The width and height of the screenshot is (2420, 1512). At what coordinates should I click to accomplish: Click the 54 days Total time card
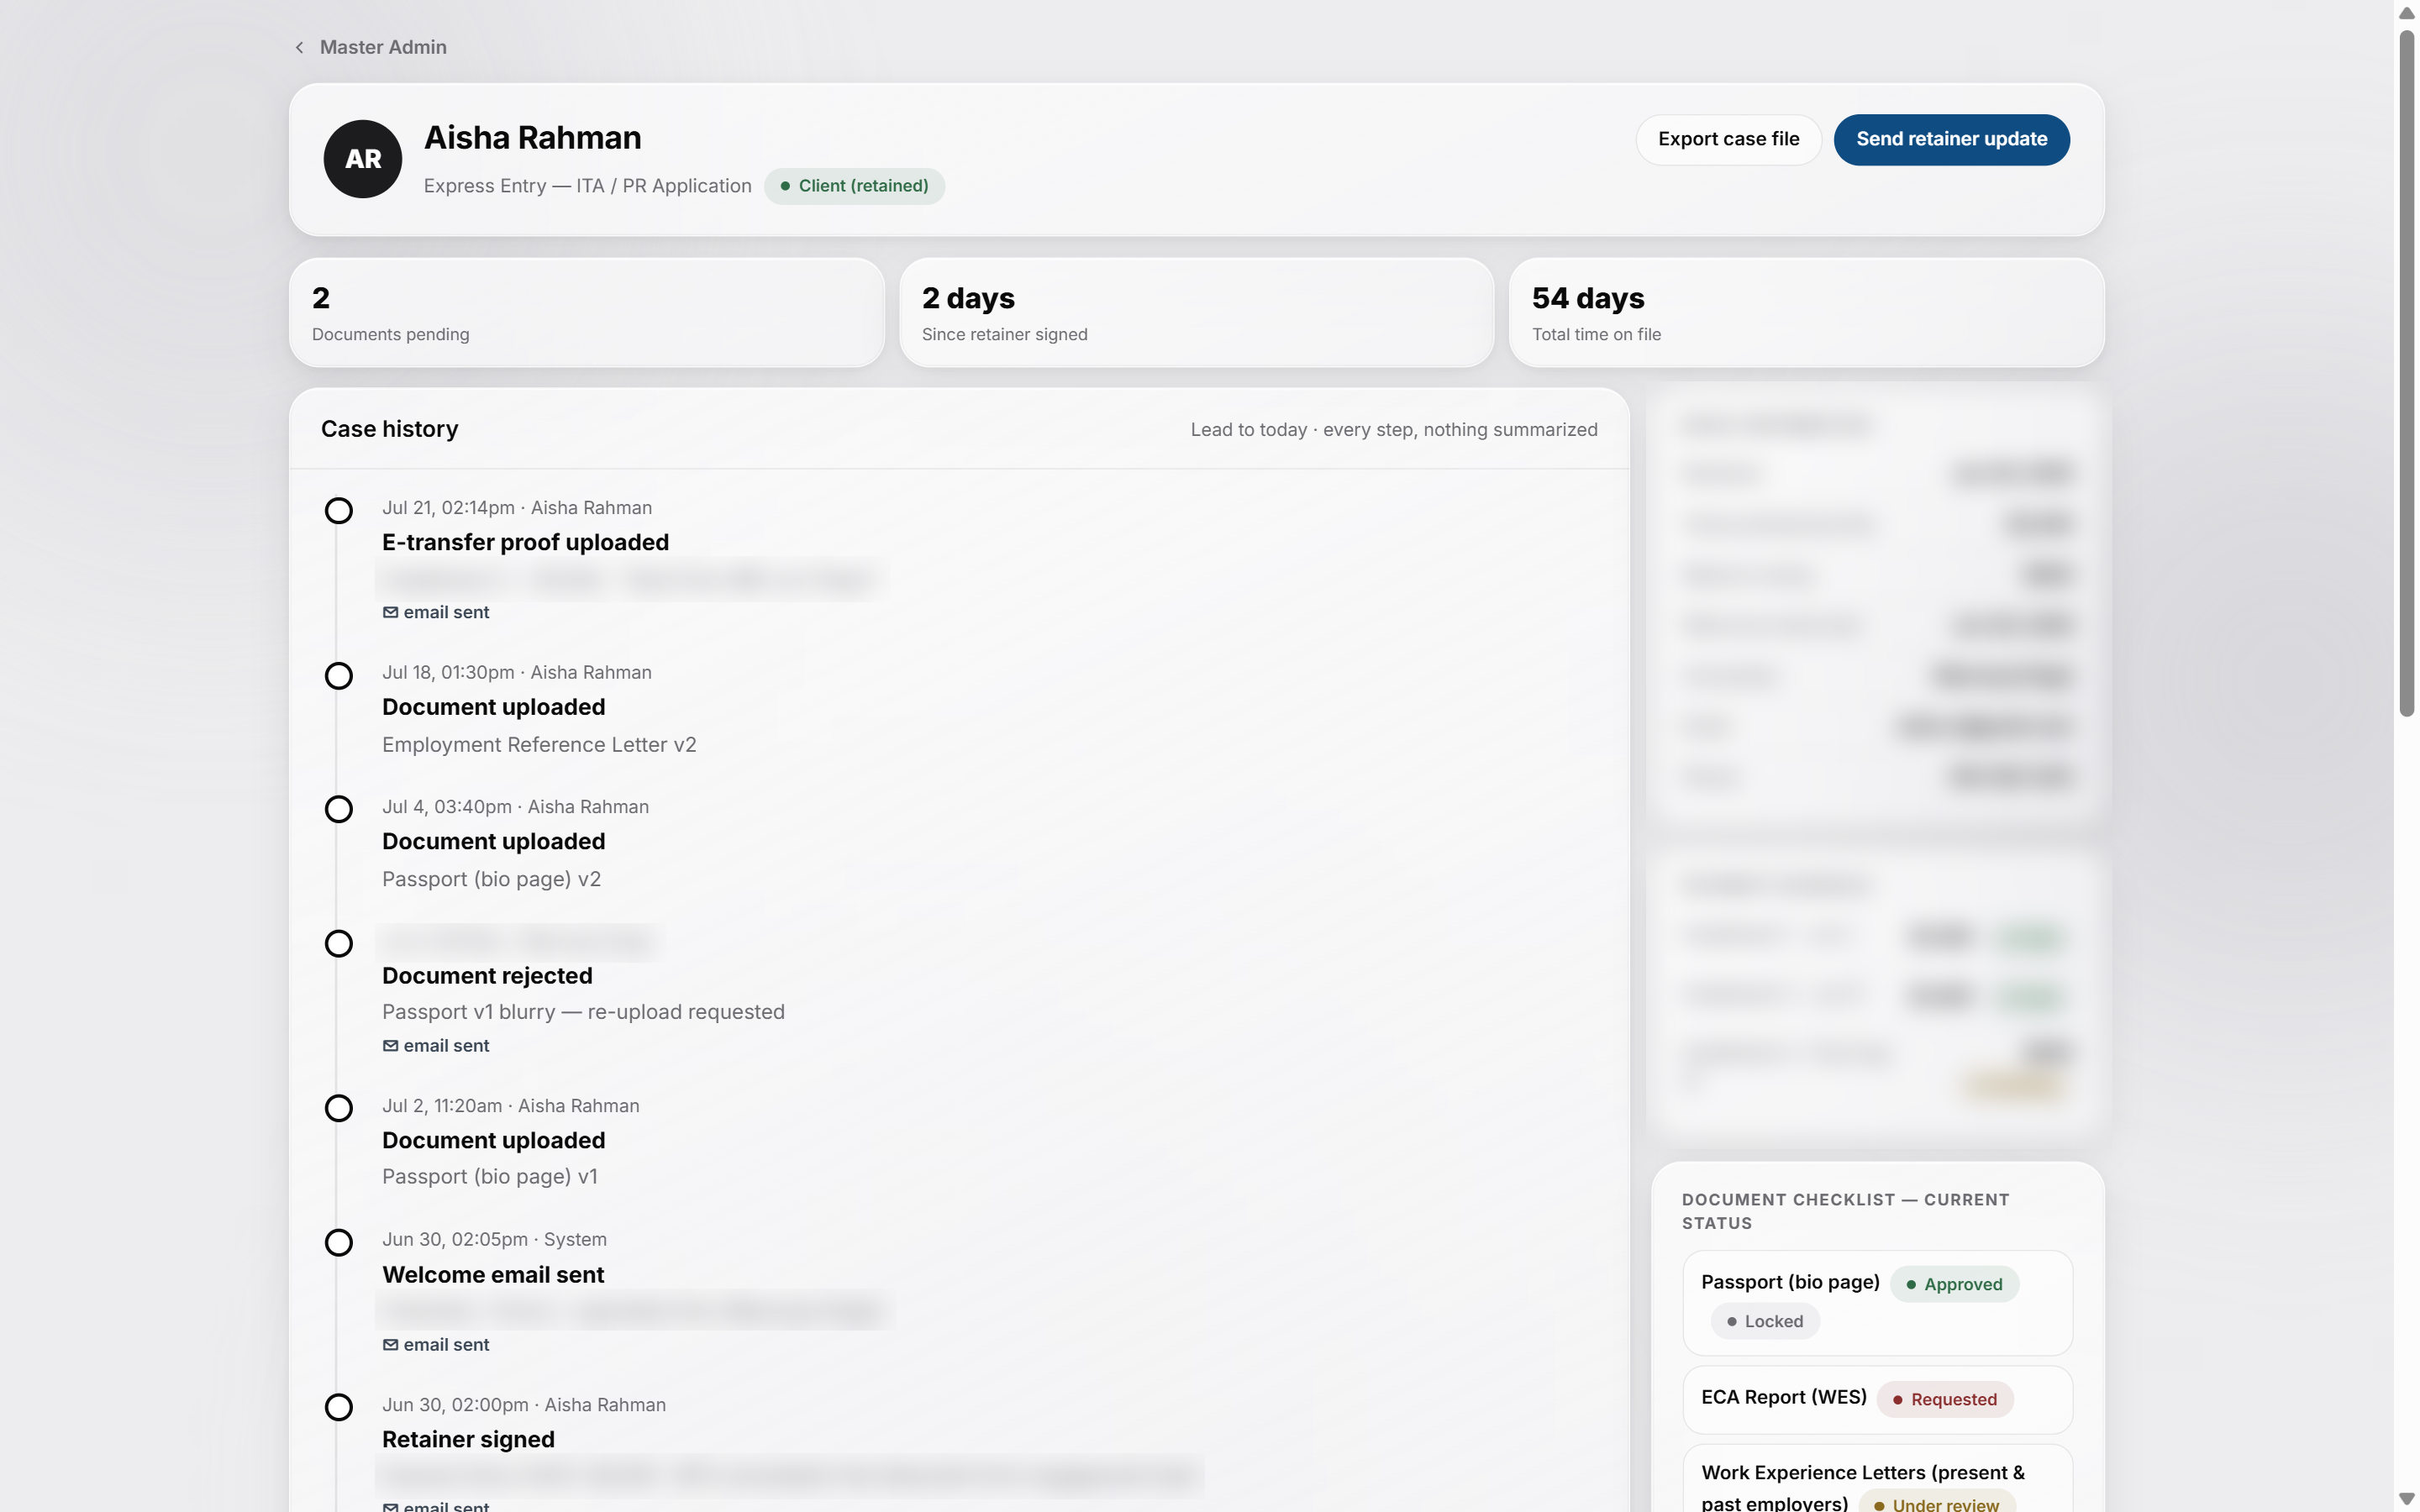click(1806, 313)
